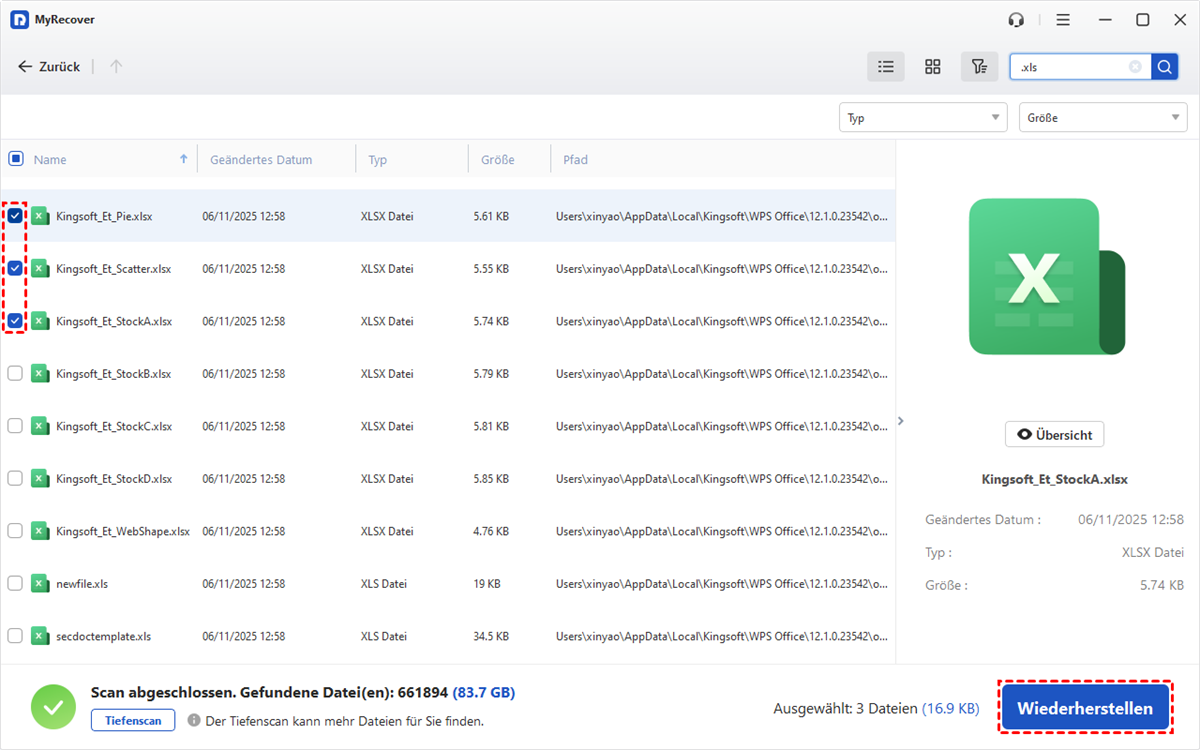Start a Tiefenscan
The height and width of the screenshot is (750, 1200).
coord(133,720)
